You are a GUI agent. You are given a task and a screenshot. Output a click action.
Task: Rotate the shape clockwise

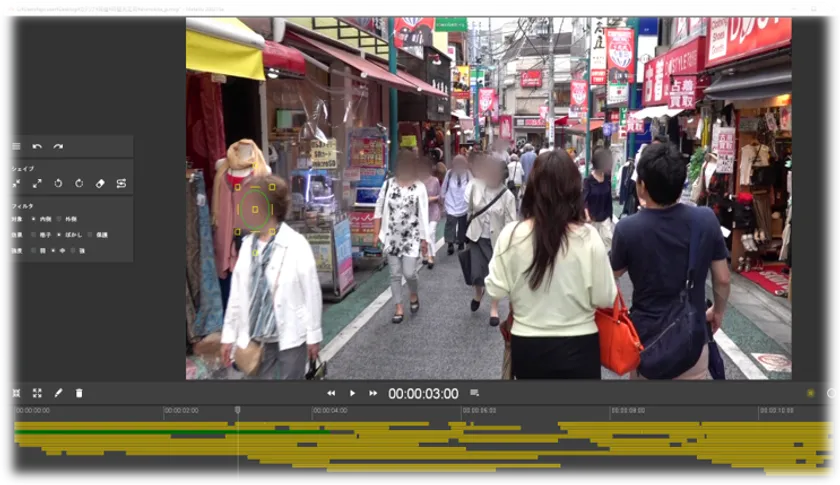click(79, 184)
